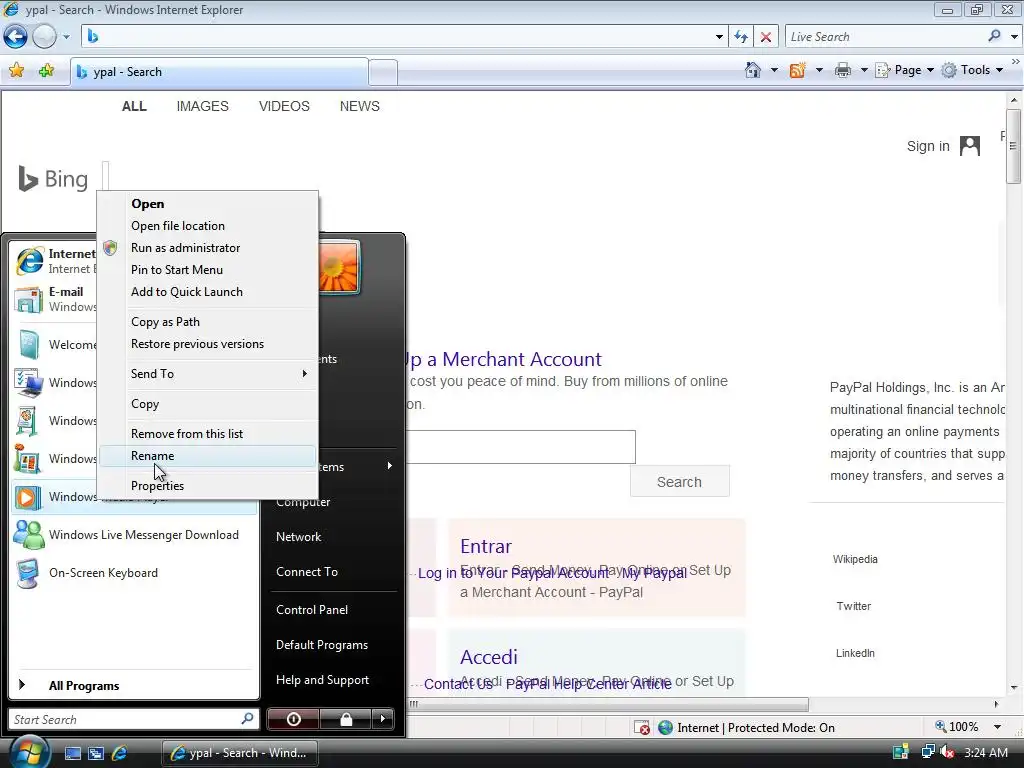Click the IE Forward navigation button
The height and width of the screenshot is (768, 1024).
pyautogui.click(x=44, y=37)
